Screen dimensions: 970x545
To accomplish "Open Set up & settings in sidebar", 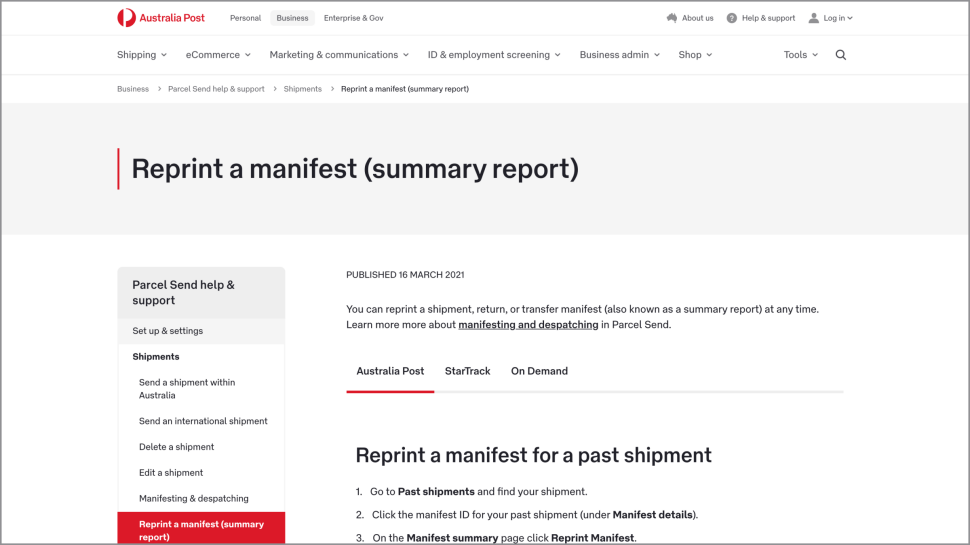I will click(x=168, y=331).
